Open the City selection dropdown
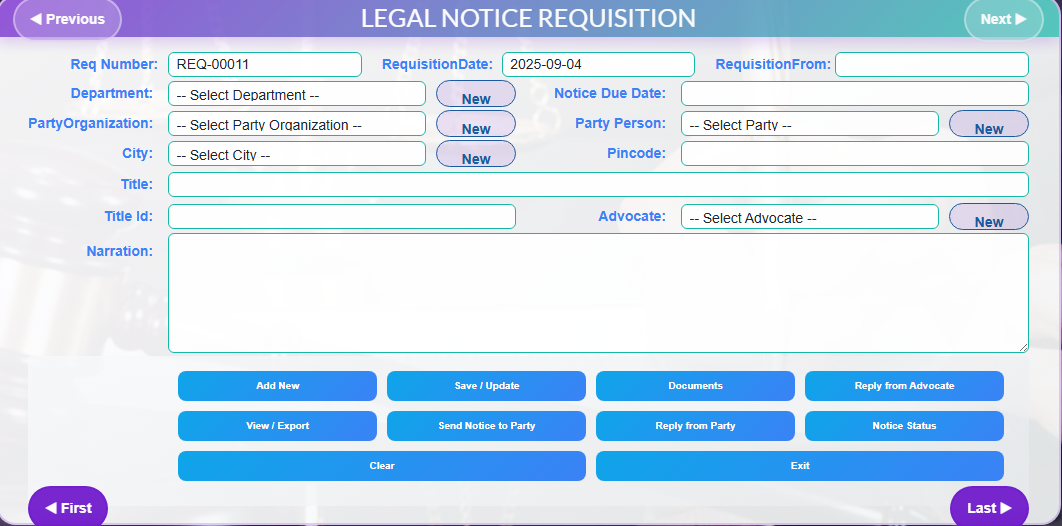1062x526 pixels. [297, 154]
